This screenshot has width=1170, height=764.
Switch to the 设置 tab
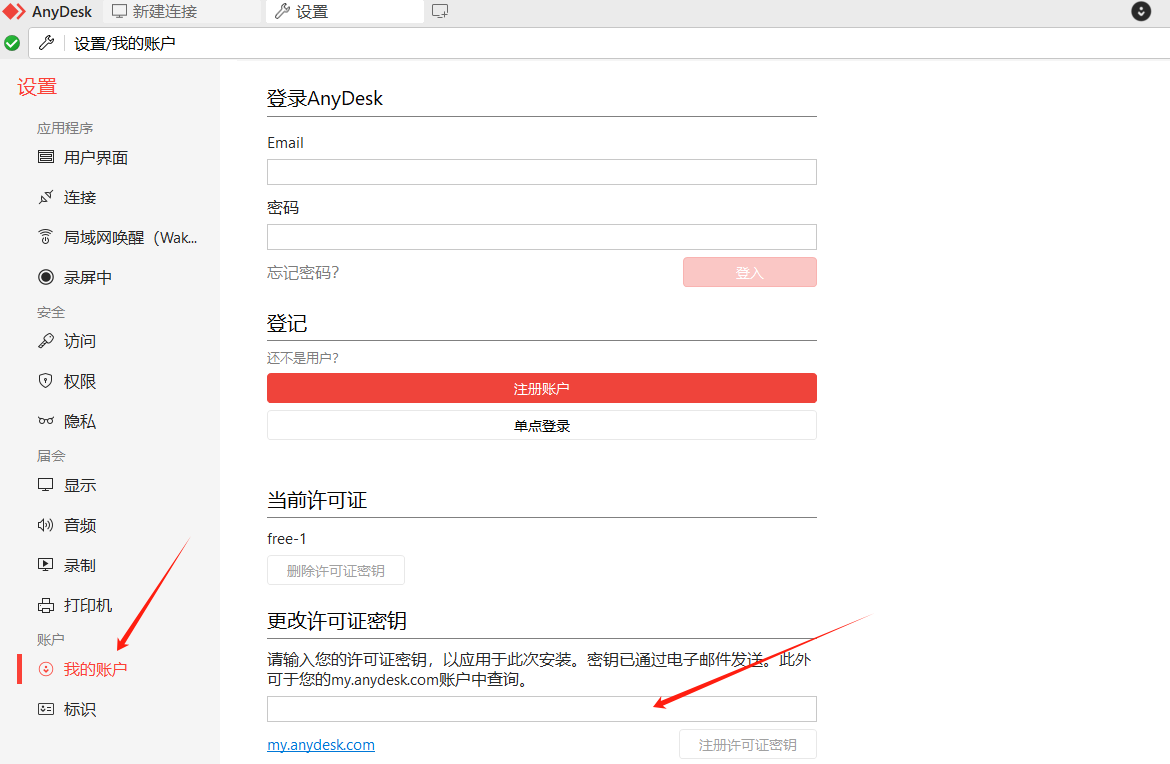coord(344,11)
